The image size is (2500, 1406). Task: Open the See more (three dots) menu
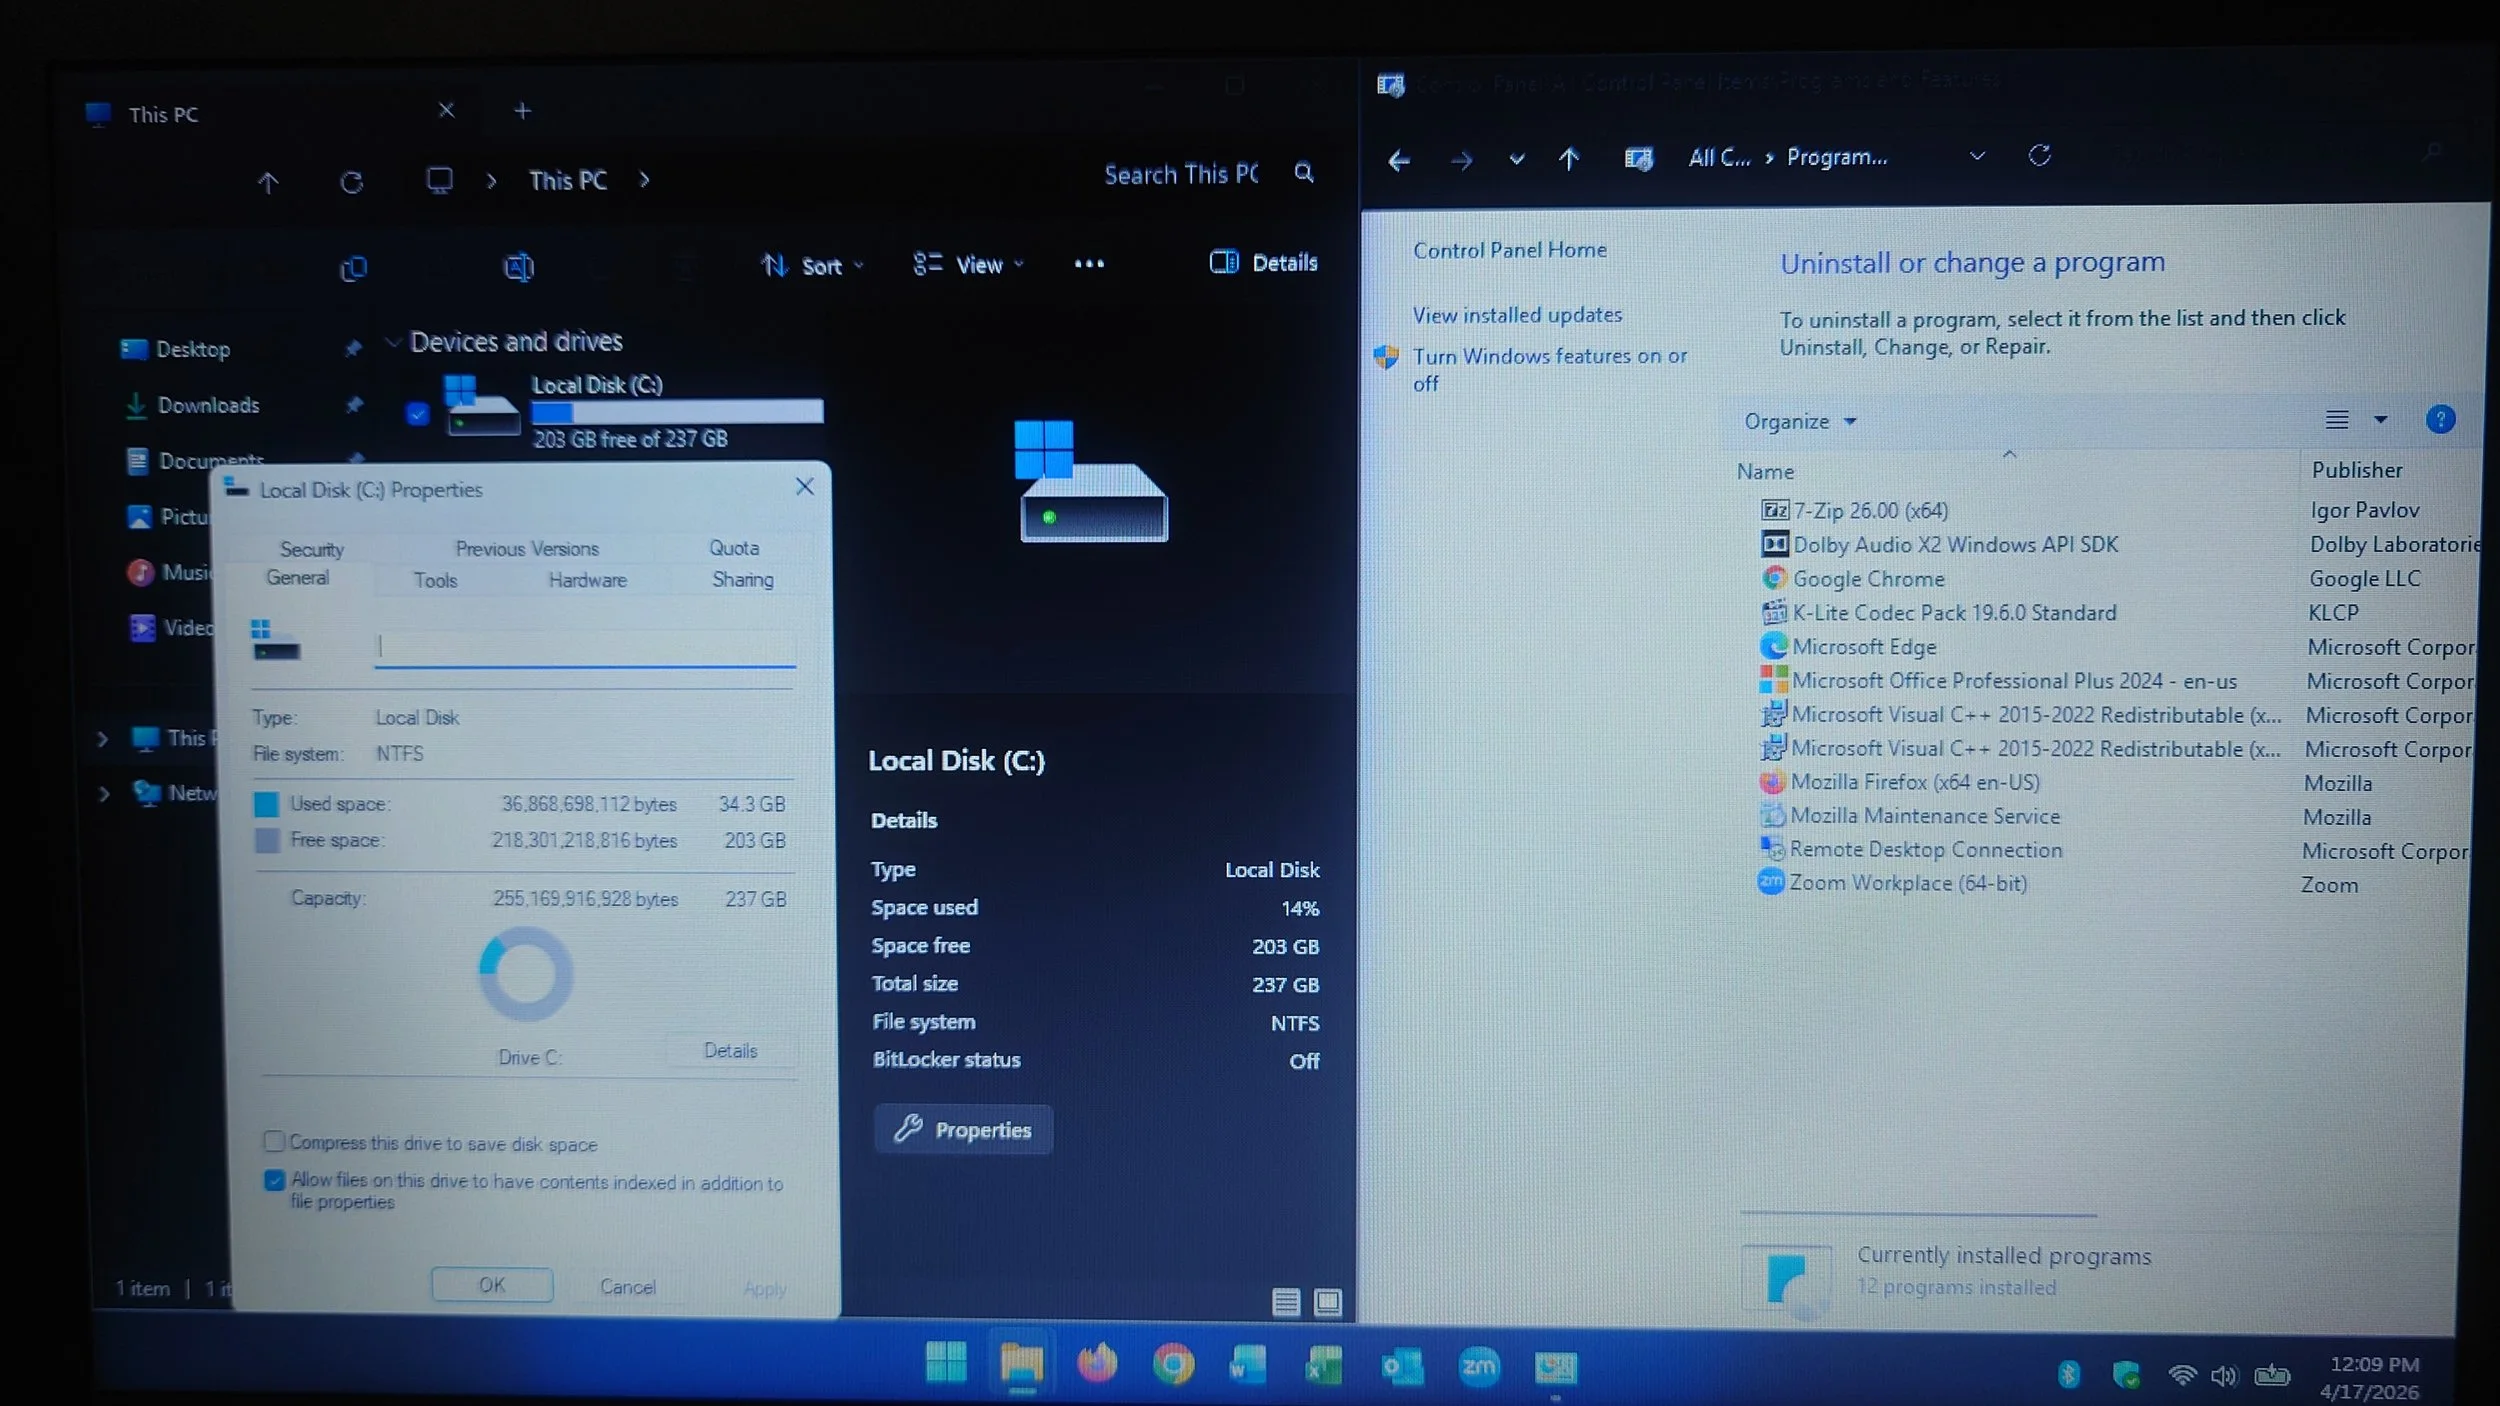pos(1089,264)
